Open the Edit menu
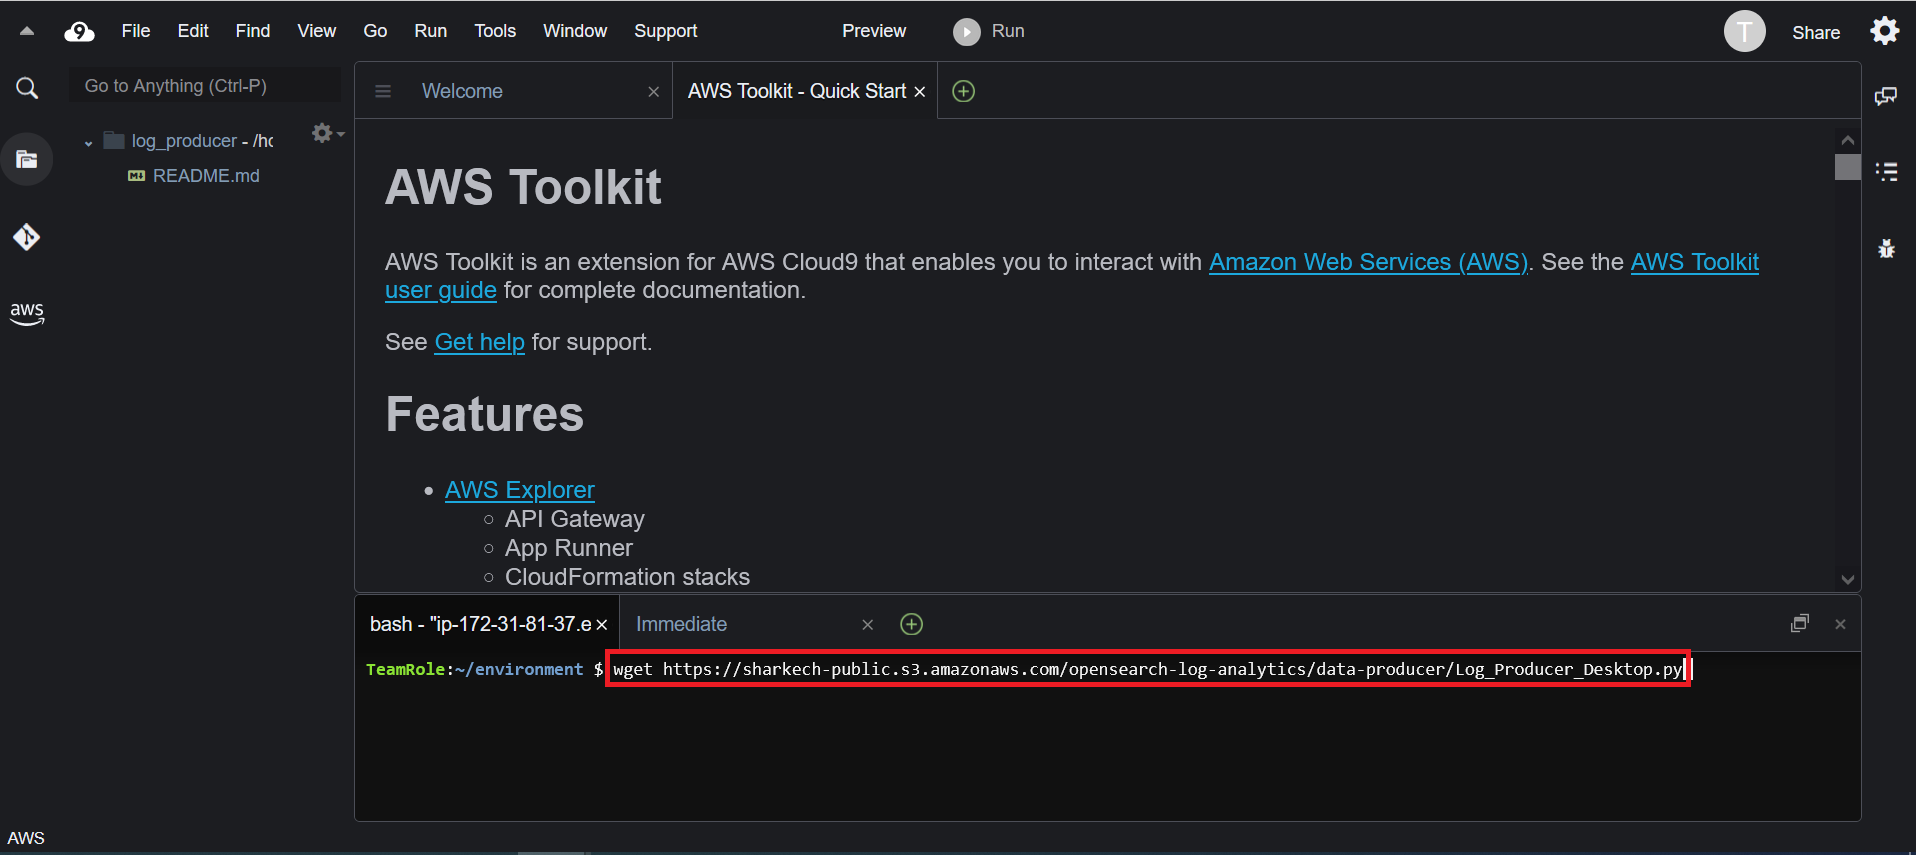 click(193, 31)
